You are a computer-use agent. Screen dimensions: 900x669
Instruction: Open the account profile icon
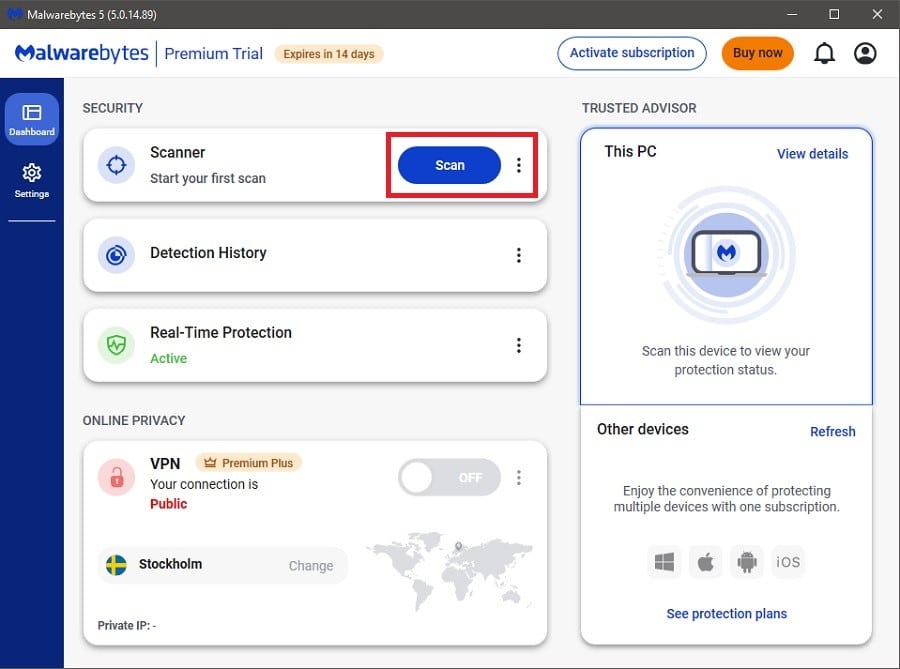coord(865,53)
